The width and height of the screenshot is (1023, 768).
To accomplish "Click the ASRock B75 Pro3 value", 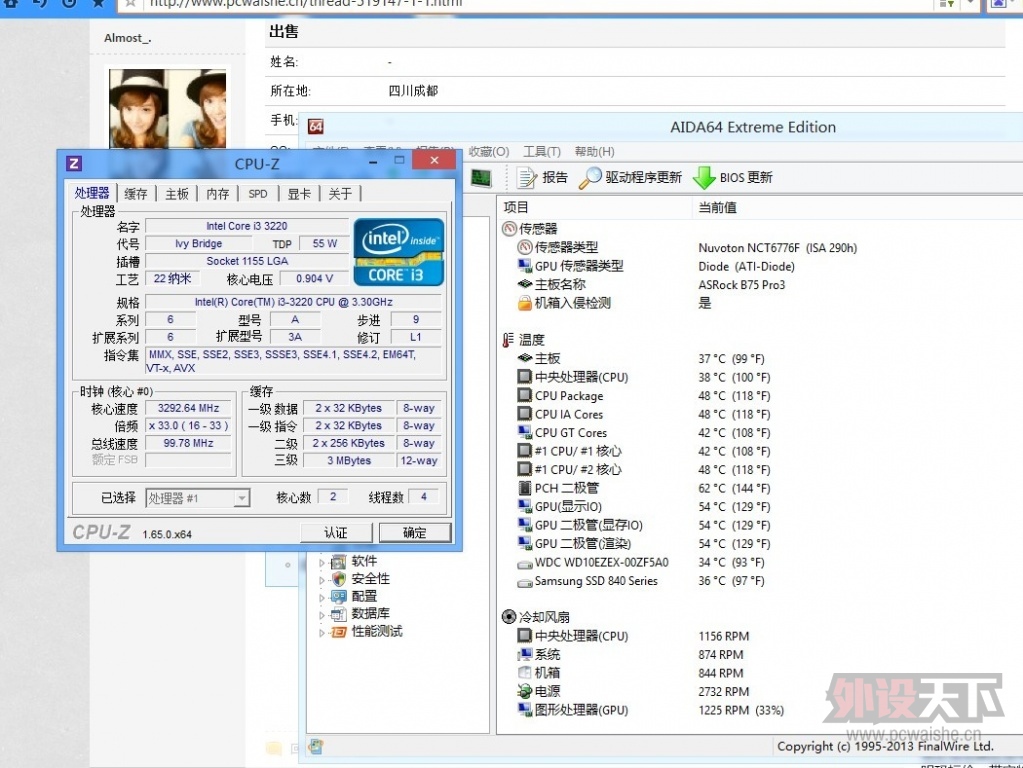I will click(x=742, y=284).
